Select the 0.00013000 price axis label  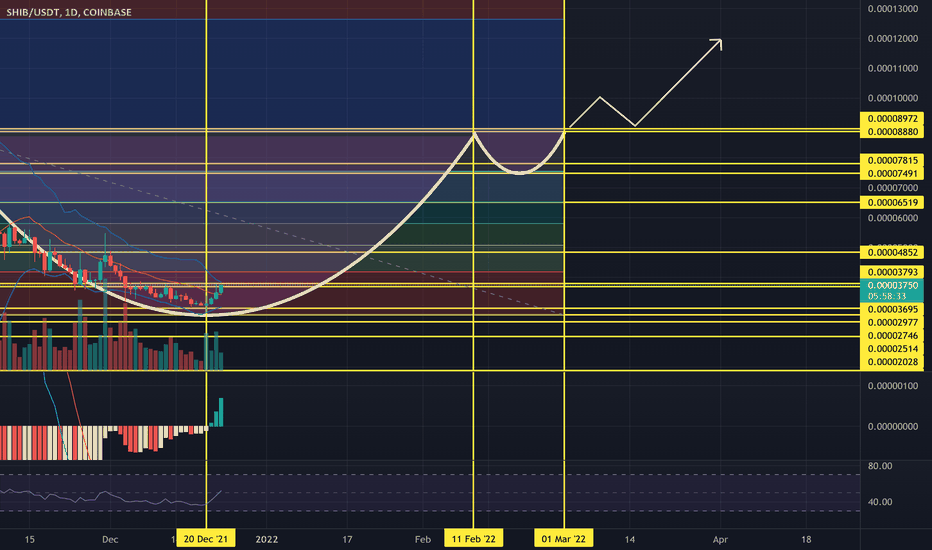click(893, 9)
